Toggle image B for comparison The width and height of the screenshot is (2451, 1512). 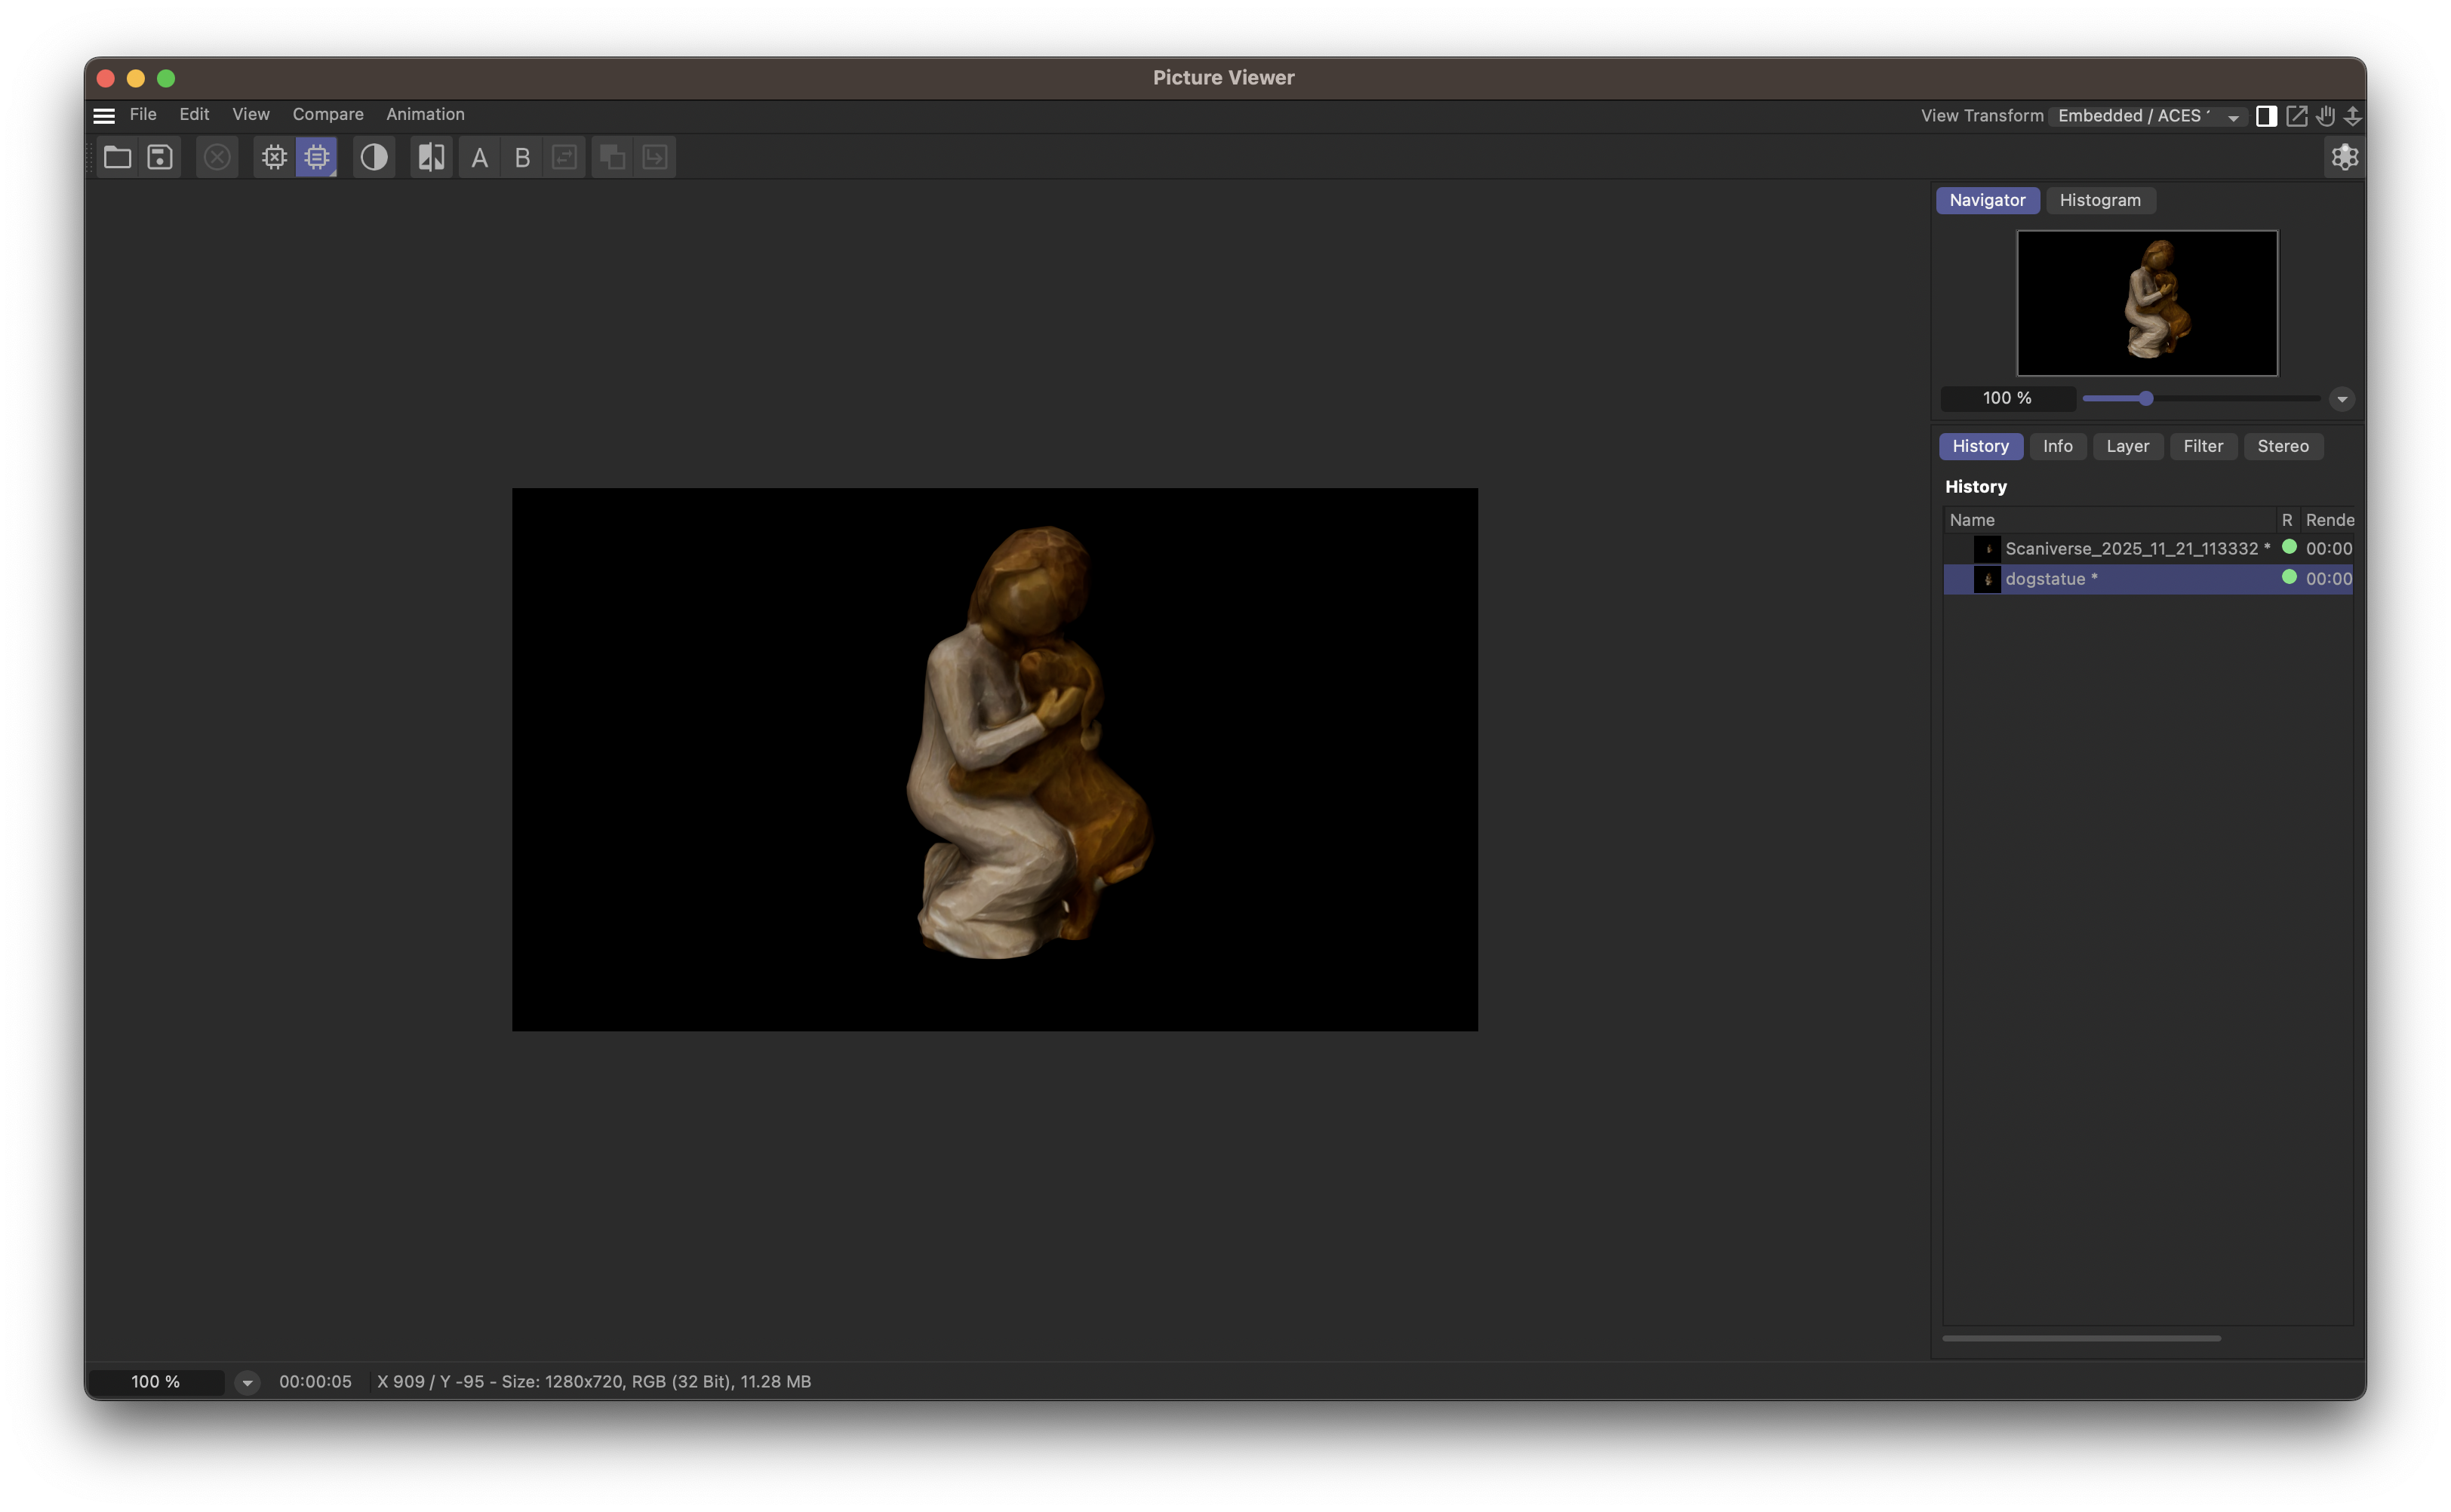[521, 157]
